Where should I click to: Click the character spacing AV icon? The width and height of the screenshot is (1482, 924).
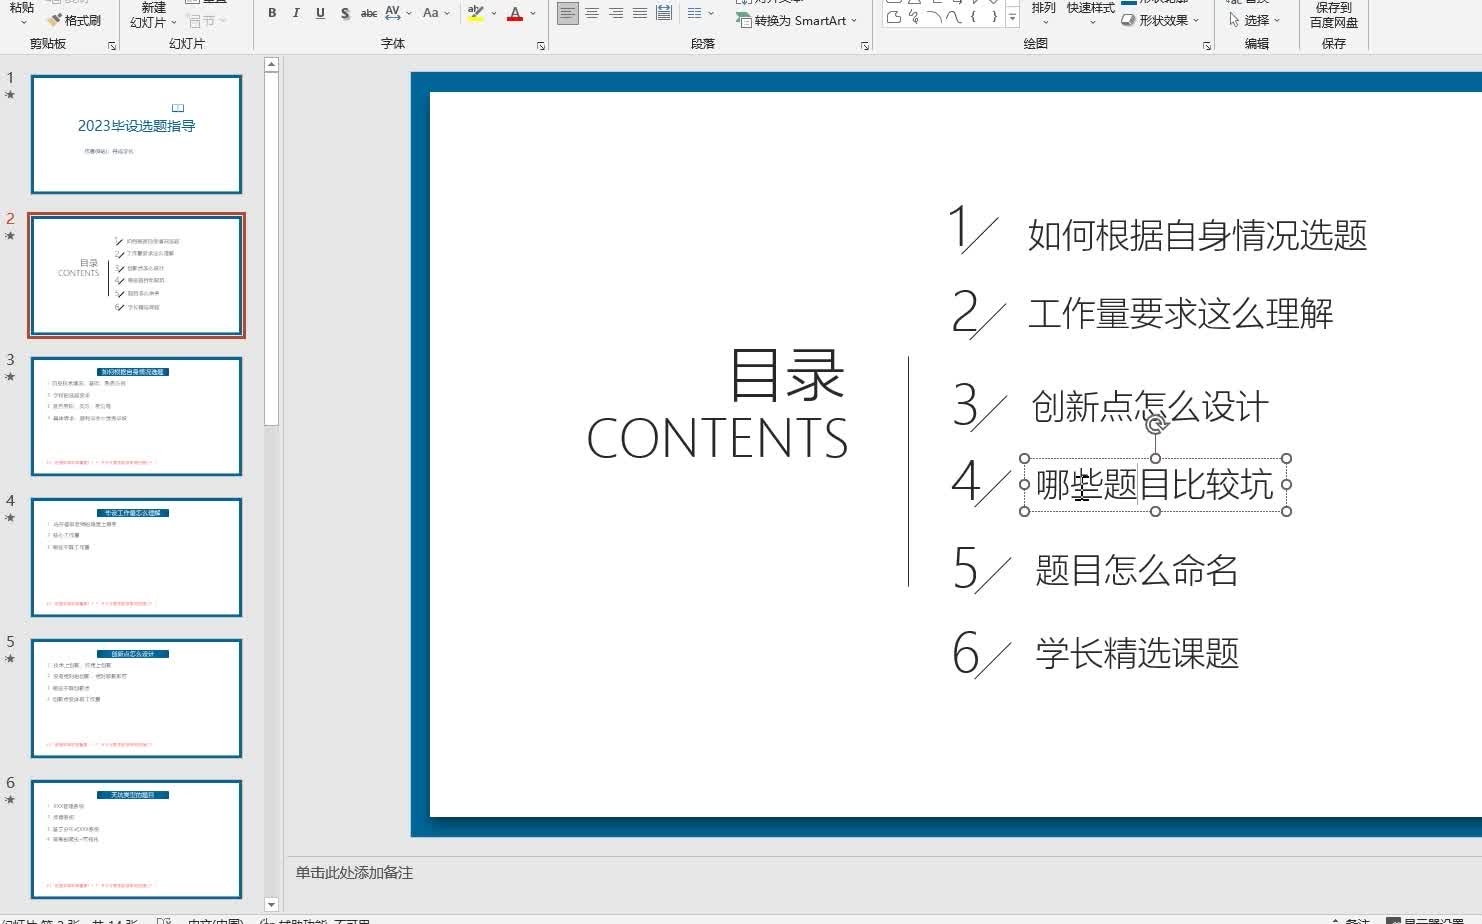click(393, 13)
